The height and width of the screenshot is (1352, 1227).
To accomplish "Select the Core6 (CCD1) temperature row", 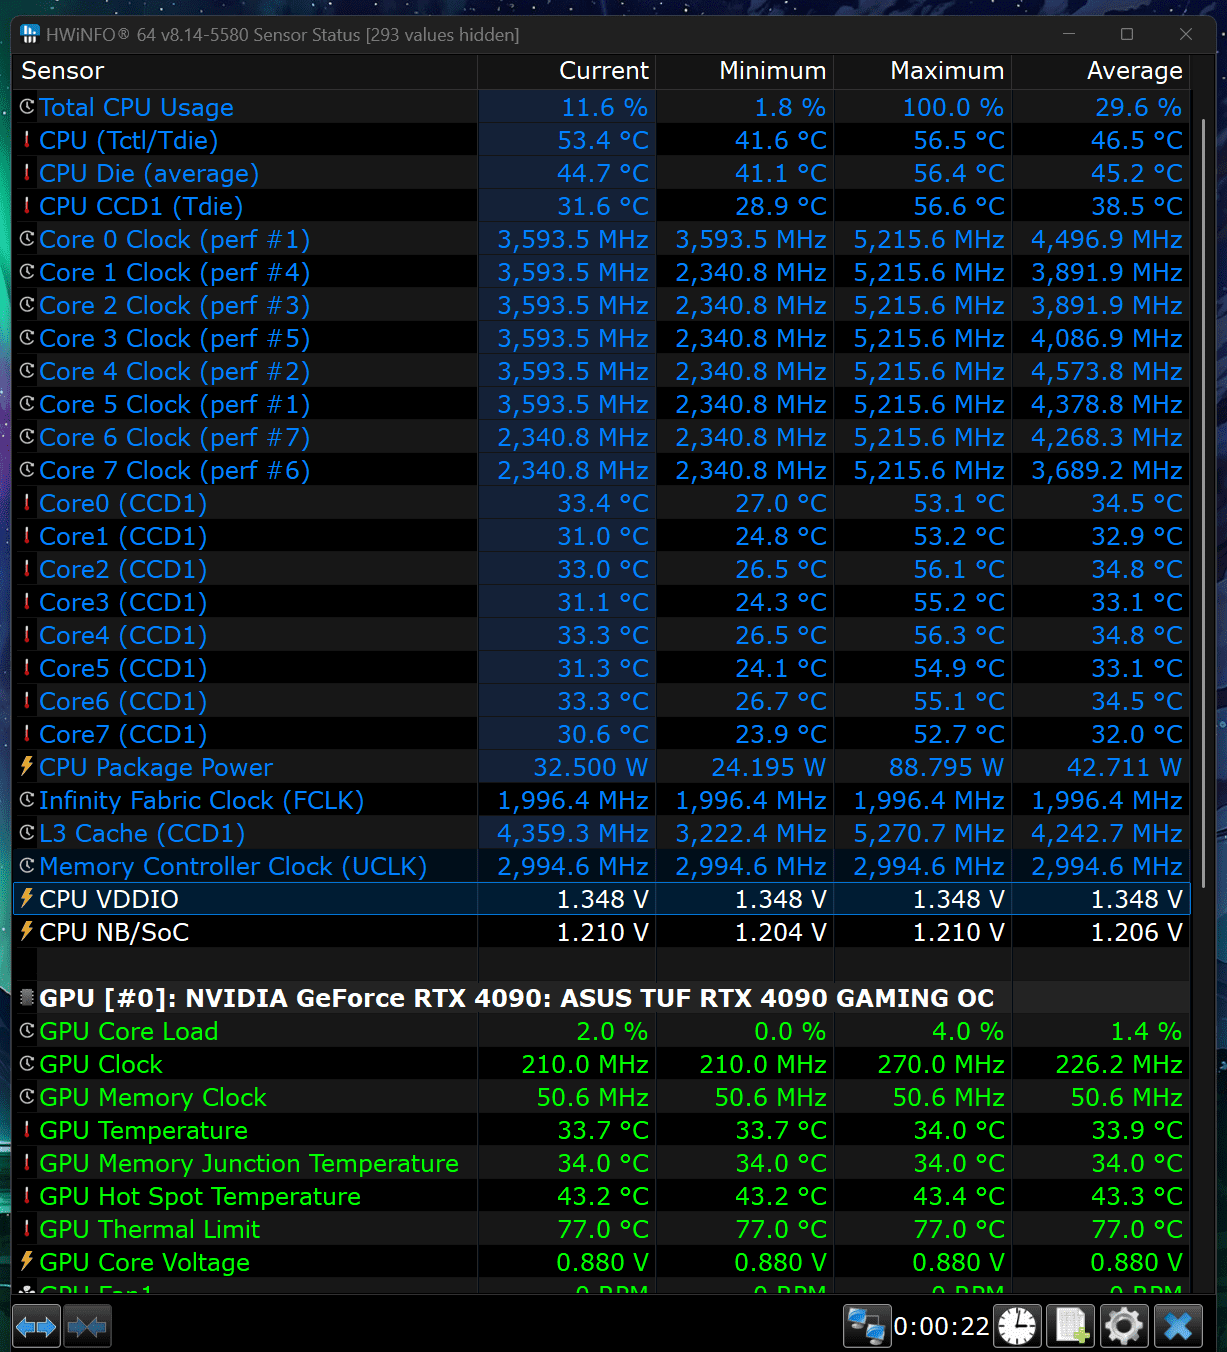I will [601, 701].
